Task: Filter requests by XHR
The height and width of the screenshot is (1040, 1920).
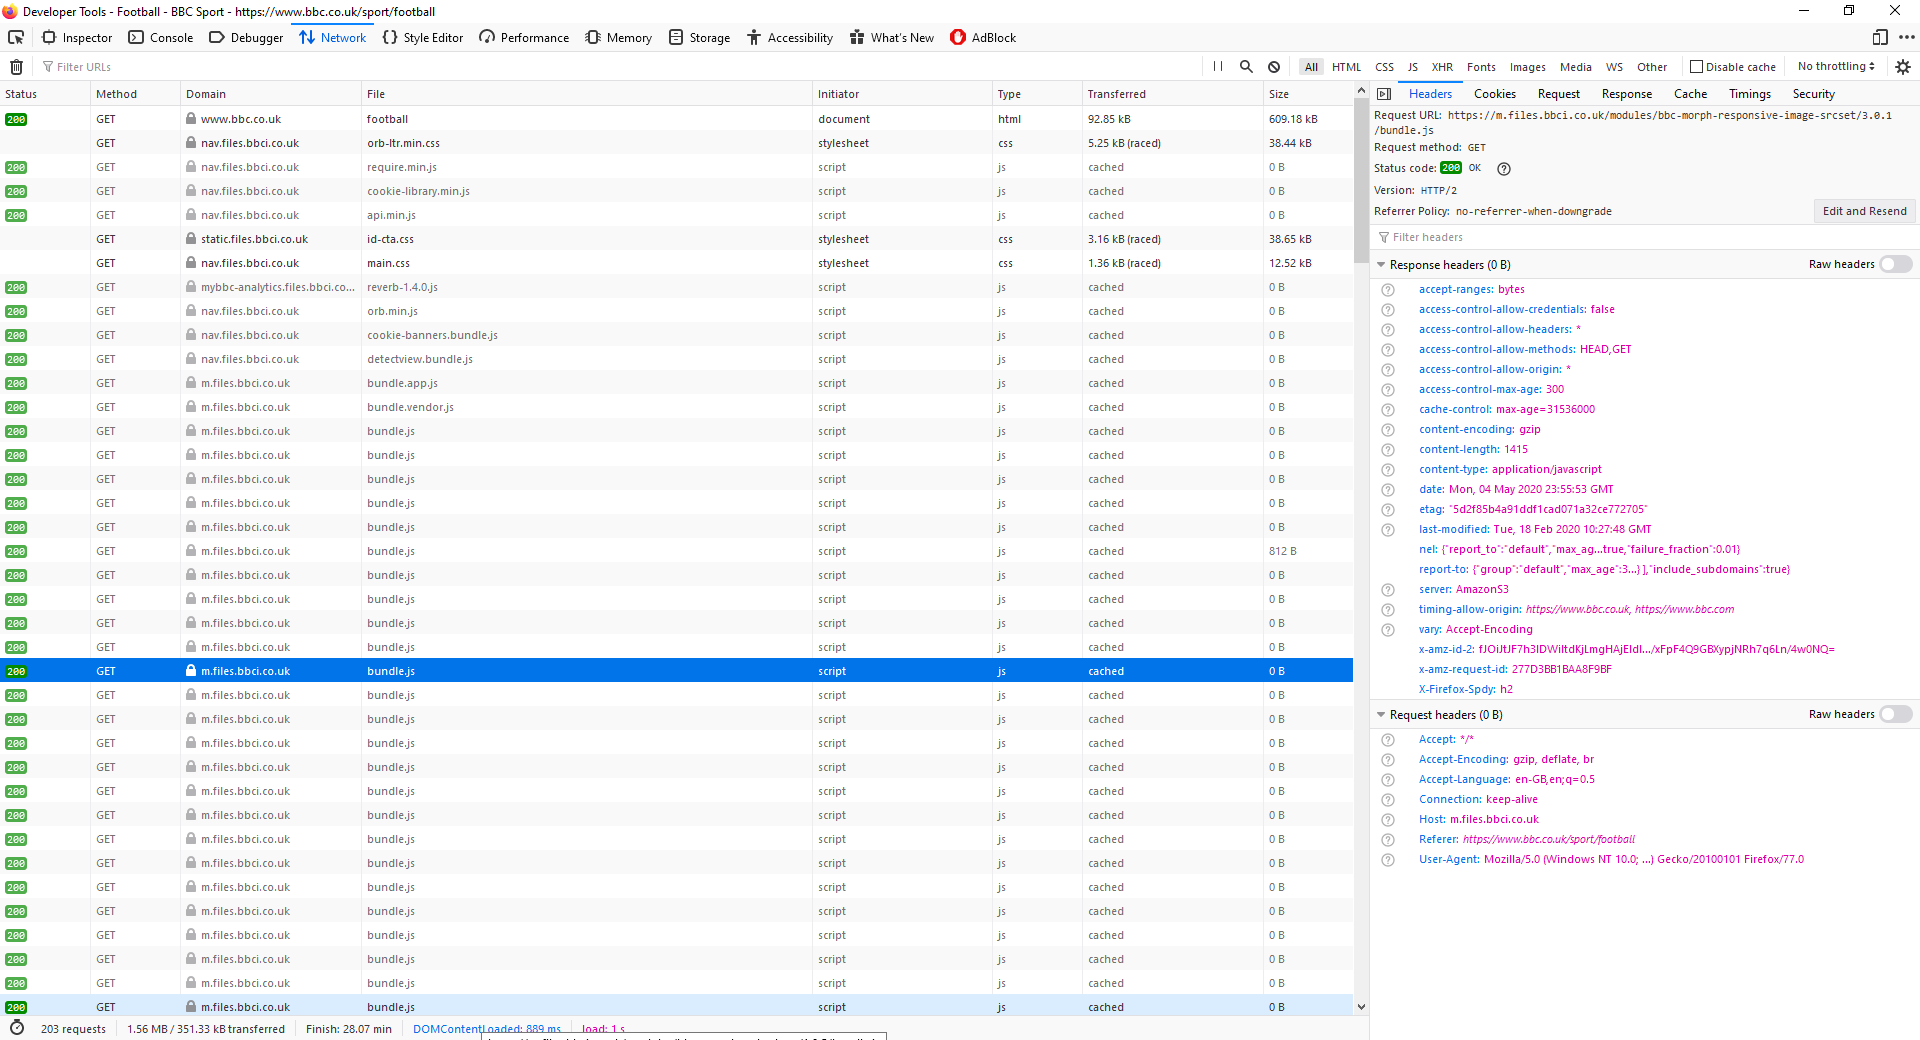Action: tap(1442, 67)
